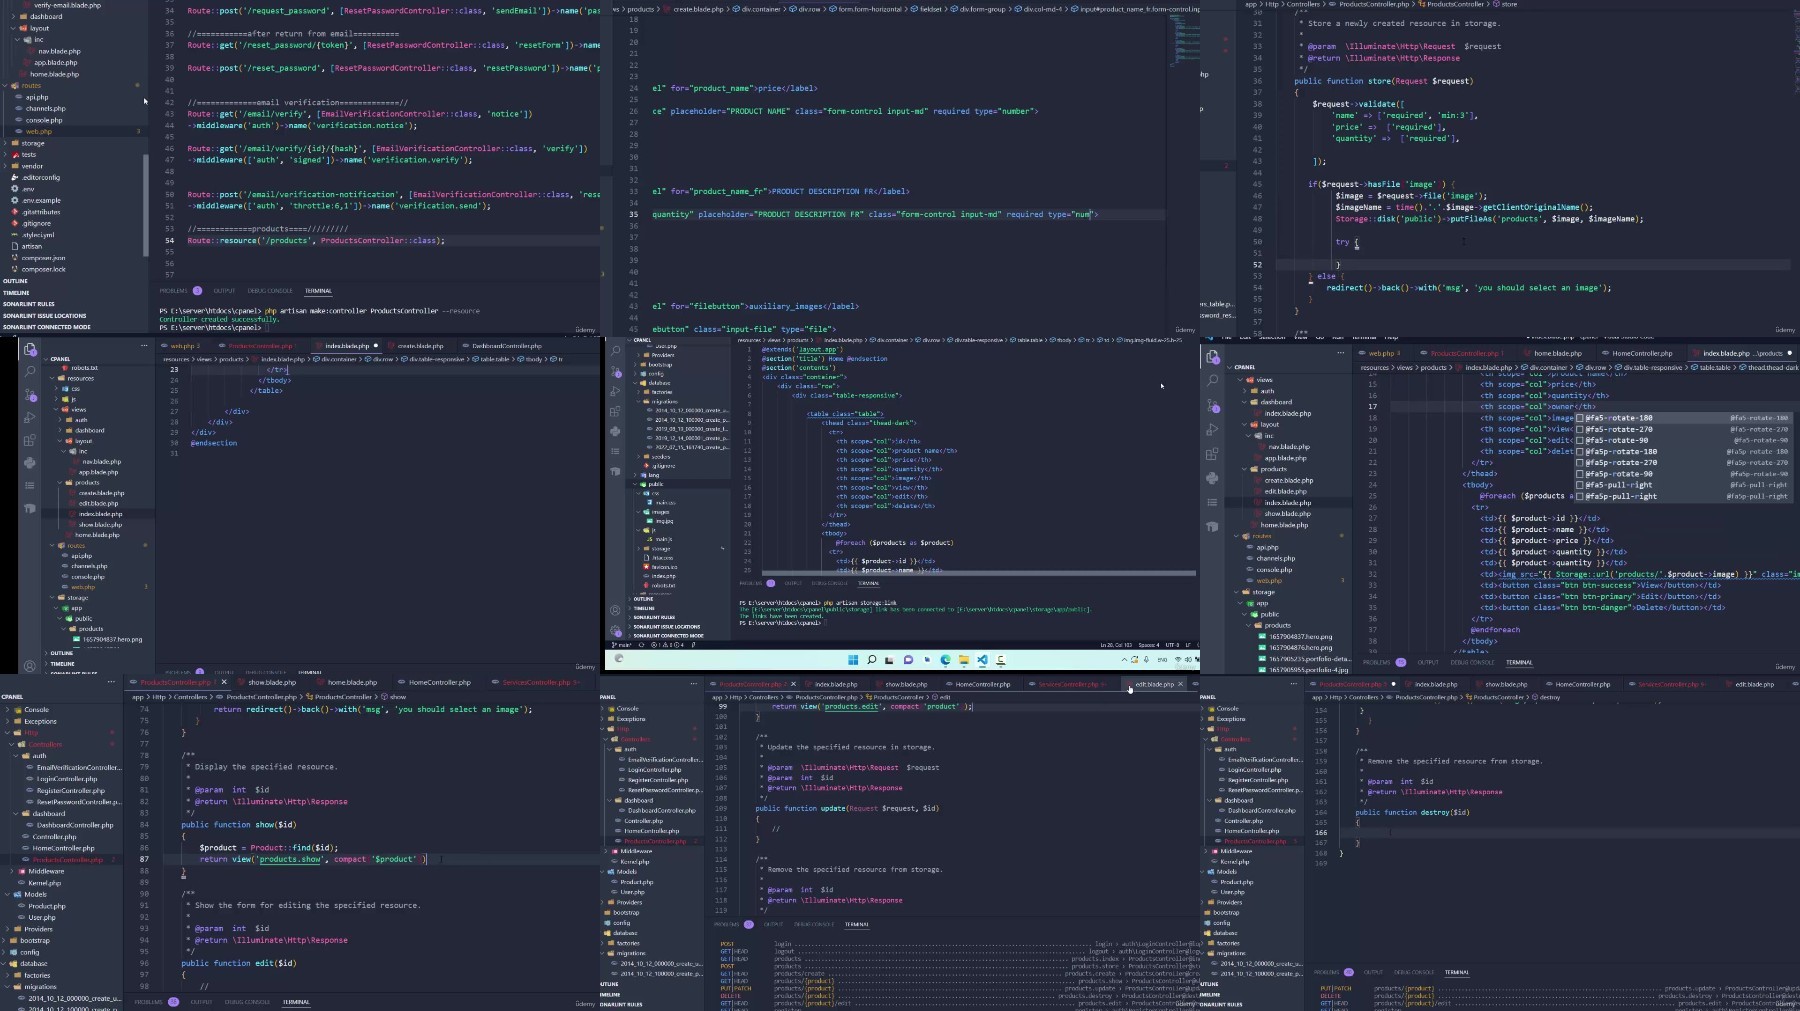The width and height of the screenshot is (1800, 1011).
Task: Switch to the DashboardController.php tab
Action: (506, 346)
